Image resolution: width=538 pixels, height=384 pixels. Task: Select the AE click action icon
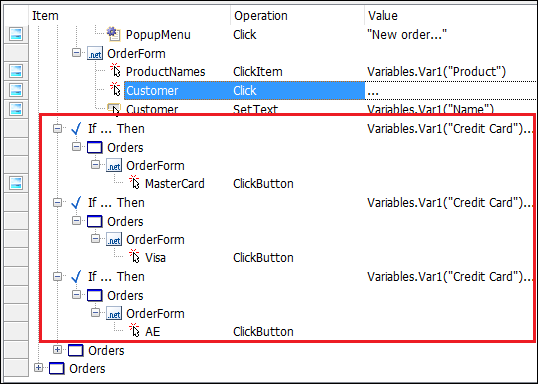(134, 330)
